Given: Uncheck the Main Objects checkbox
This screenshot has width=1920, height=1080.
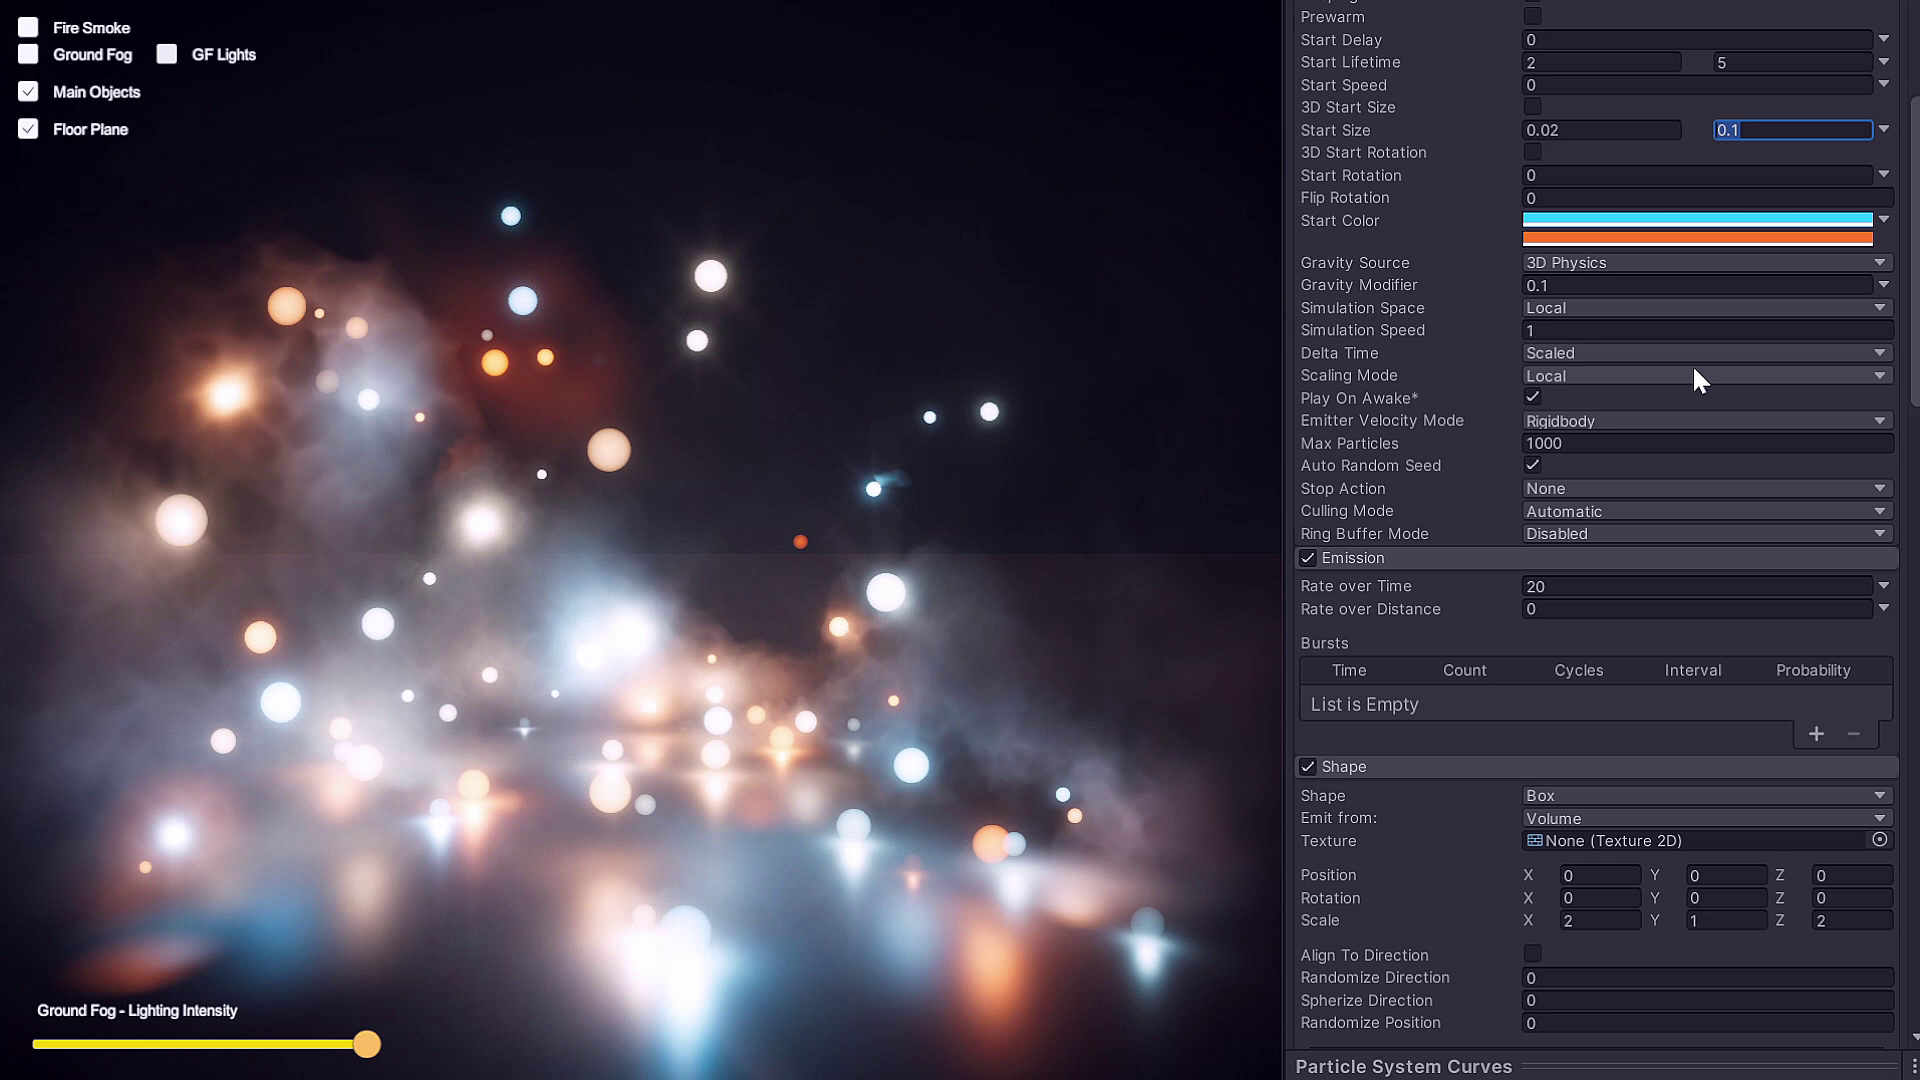Looking at the screenshot, I should pos(28,91).
